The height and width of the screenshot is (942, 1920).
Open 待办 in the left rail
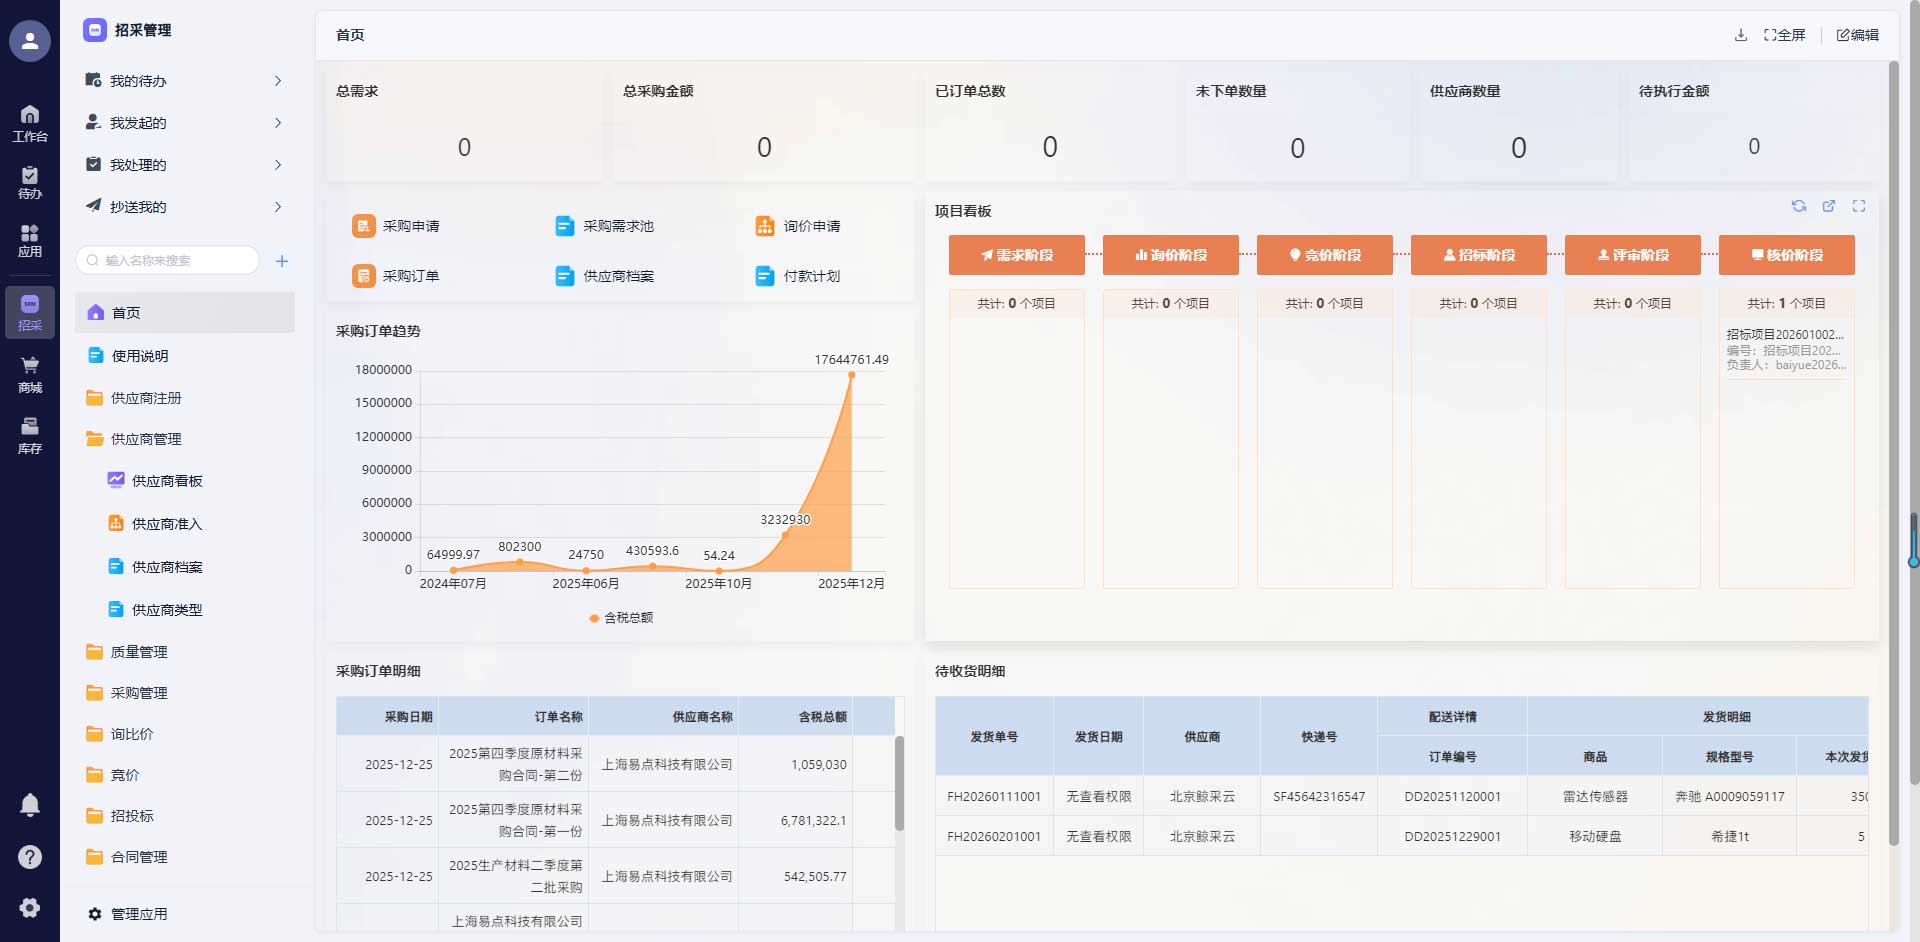[x=30, y=183]
